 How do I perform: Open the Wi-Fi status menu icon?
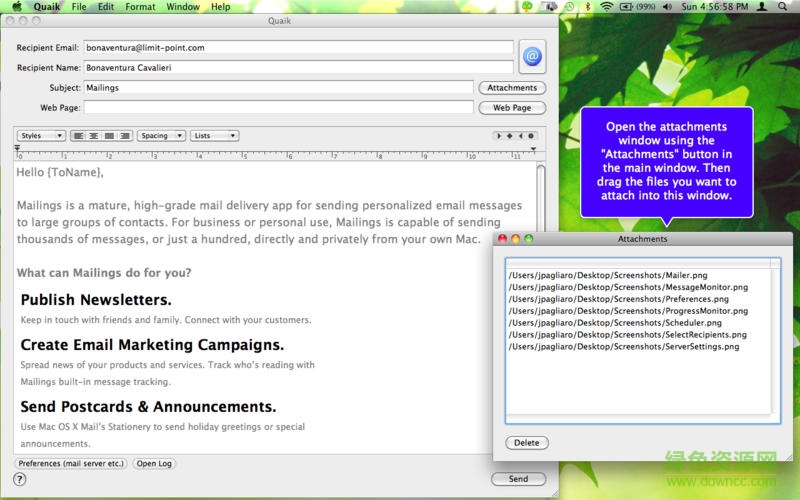pyautogui.click(x=606, y=6)
